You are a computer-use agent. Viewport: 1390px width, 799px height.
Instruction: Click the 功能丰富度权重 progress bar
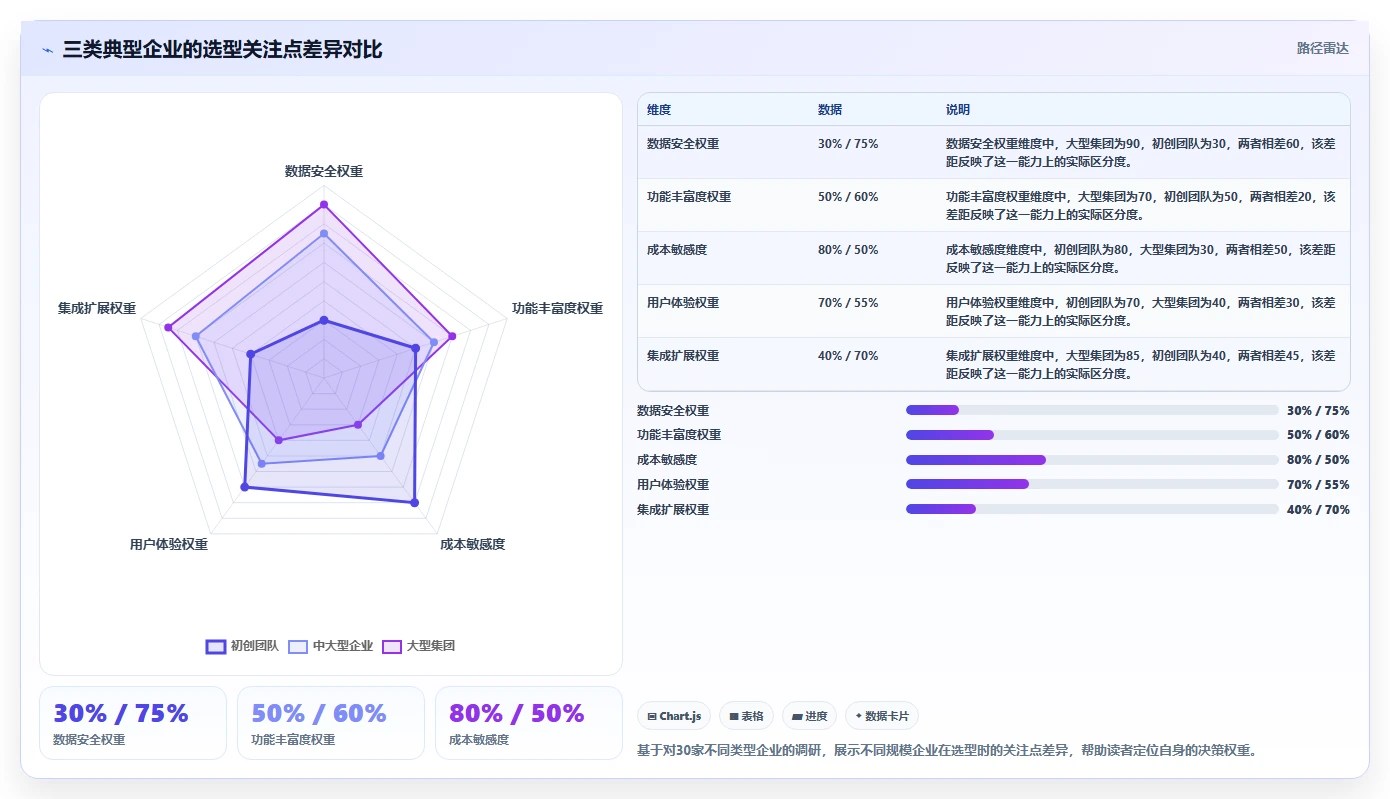[x=1092, y=435]
